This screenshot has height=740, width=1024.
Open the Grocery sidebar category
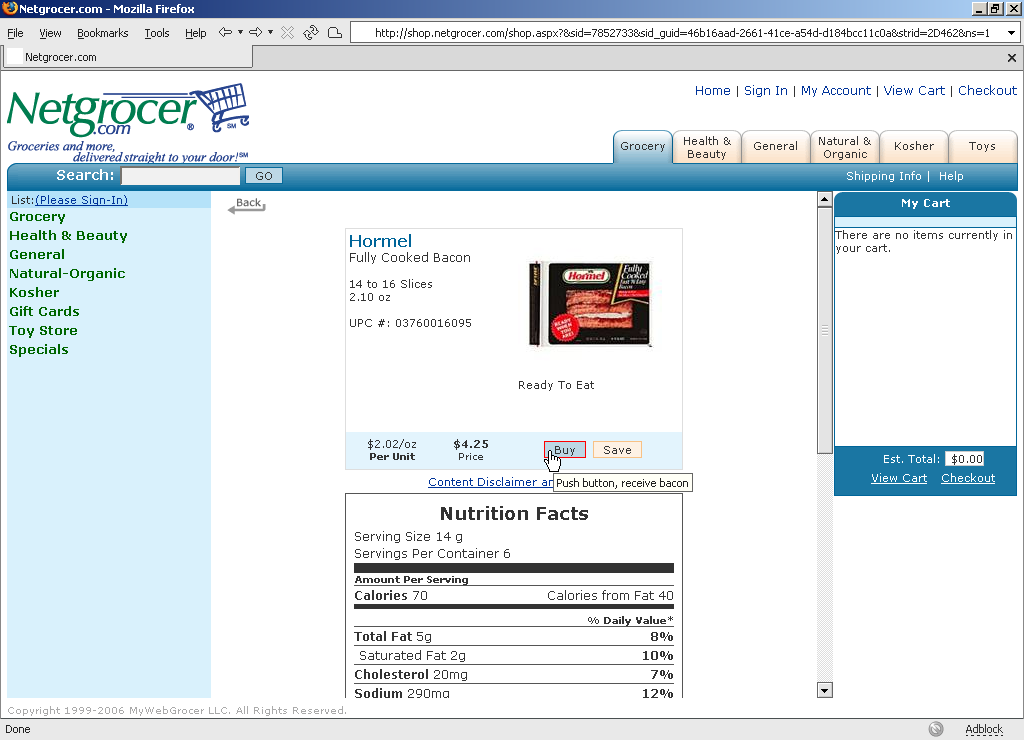click(37, 217)
